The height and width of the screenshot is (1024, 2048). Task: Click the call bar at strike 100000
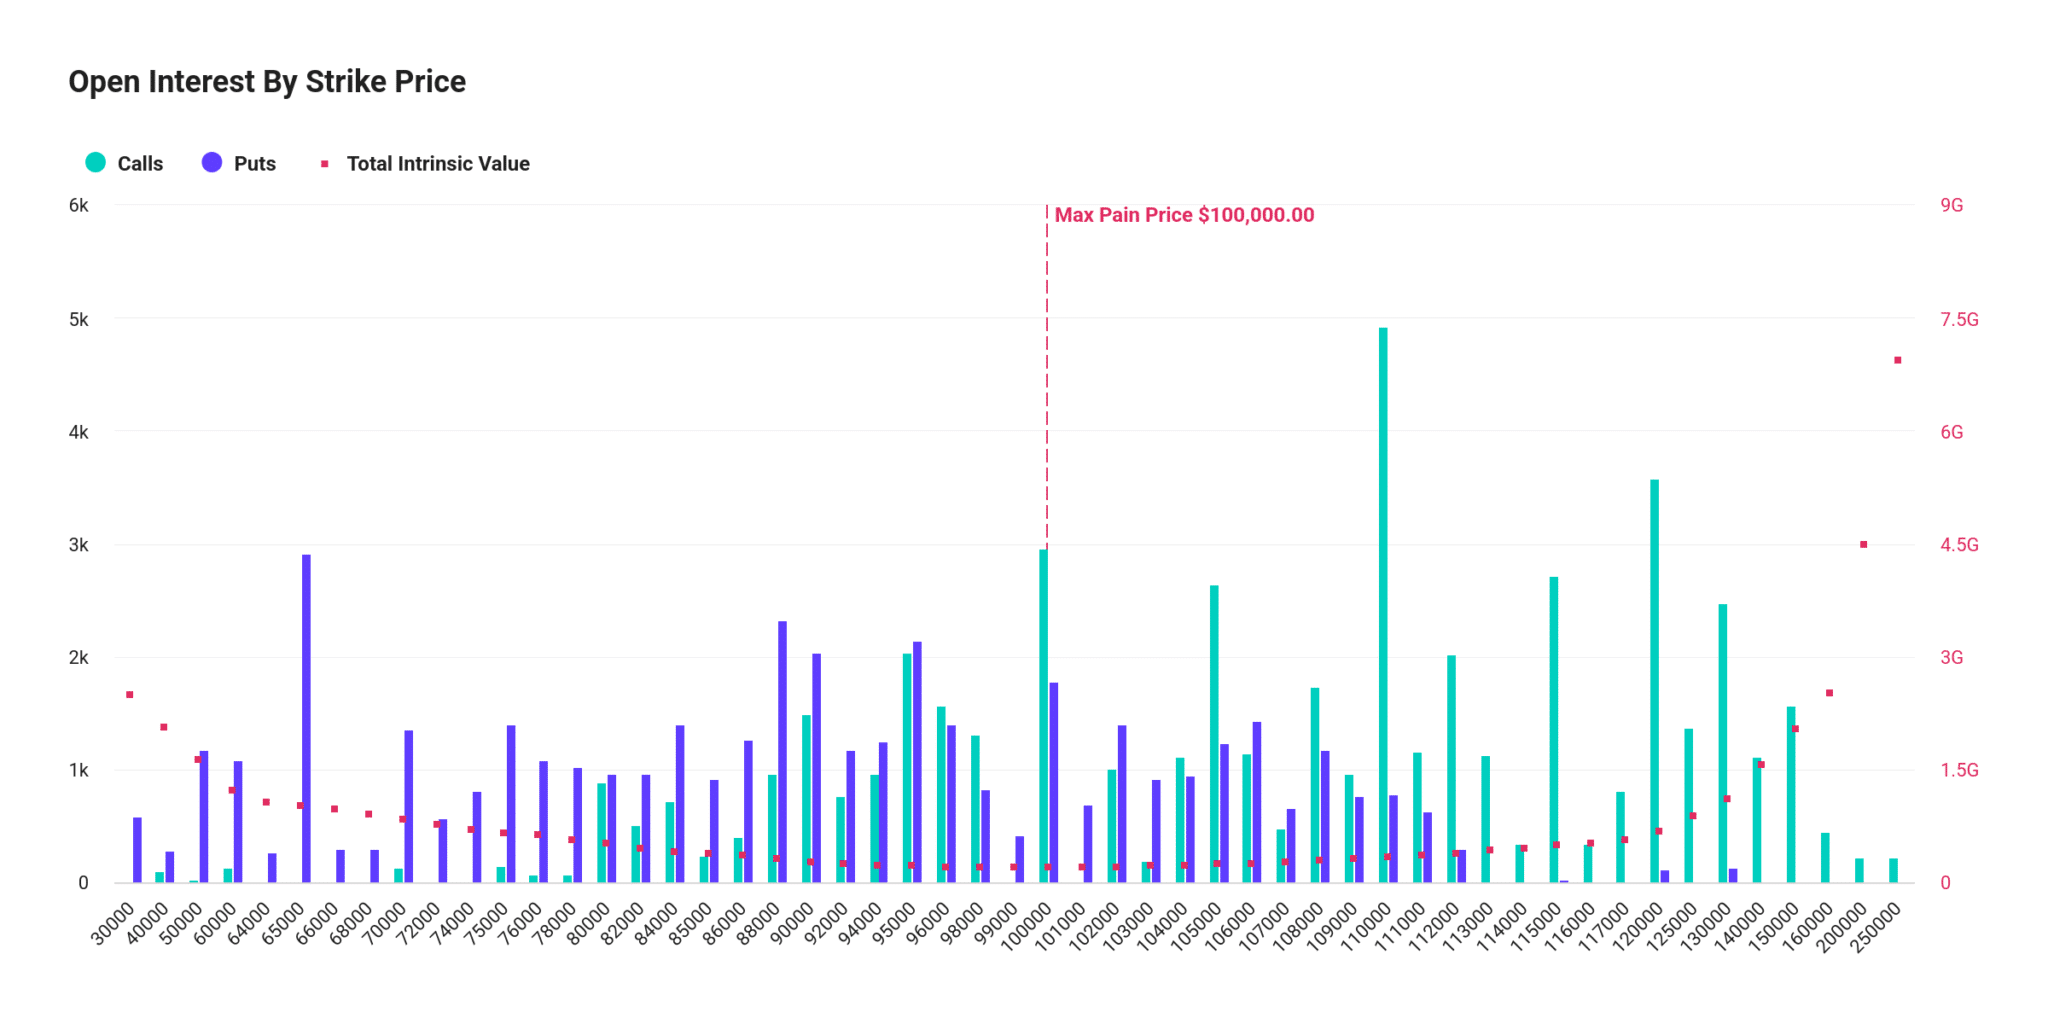click(1043, 716)
